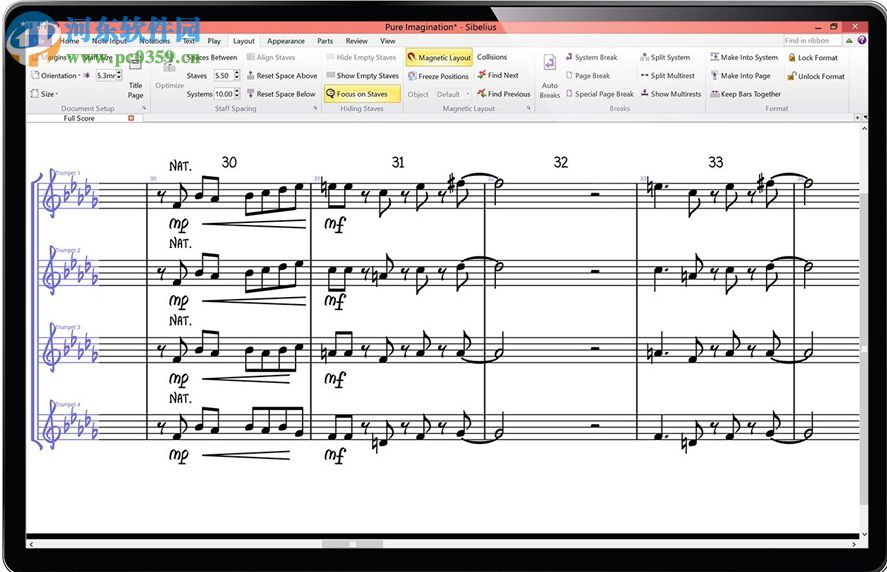Toggle Show Multirests
The height and width of the screenshot is (572, 887).
click(x=670, y=94)
